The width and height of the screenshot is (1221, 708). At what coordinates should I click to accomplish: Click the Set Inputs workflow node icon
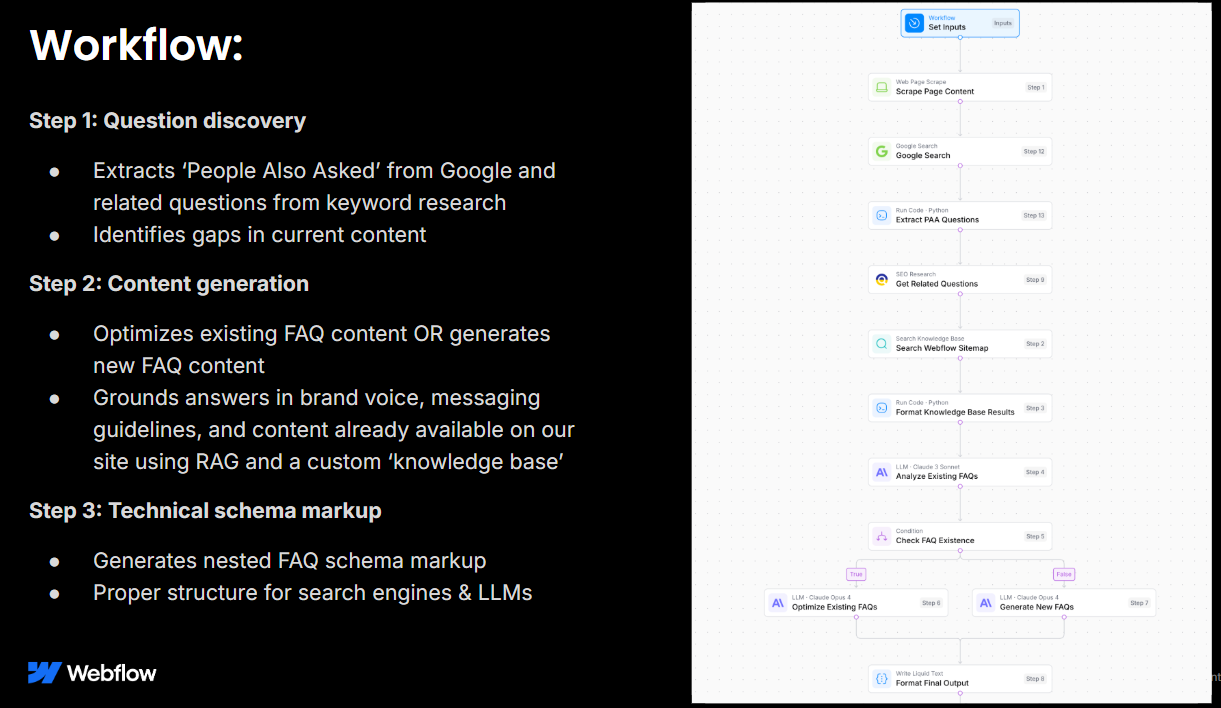point(914,23)
